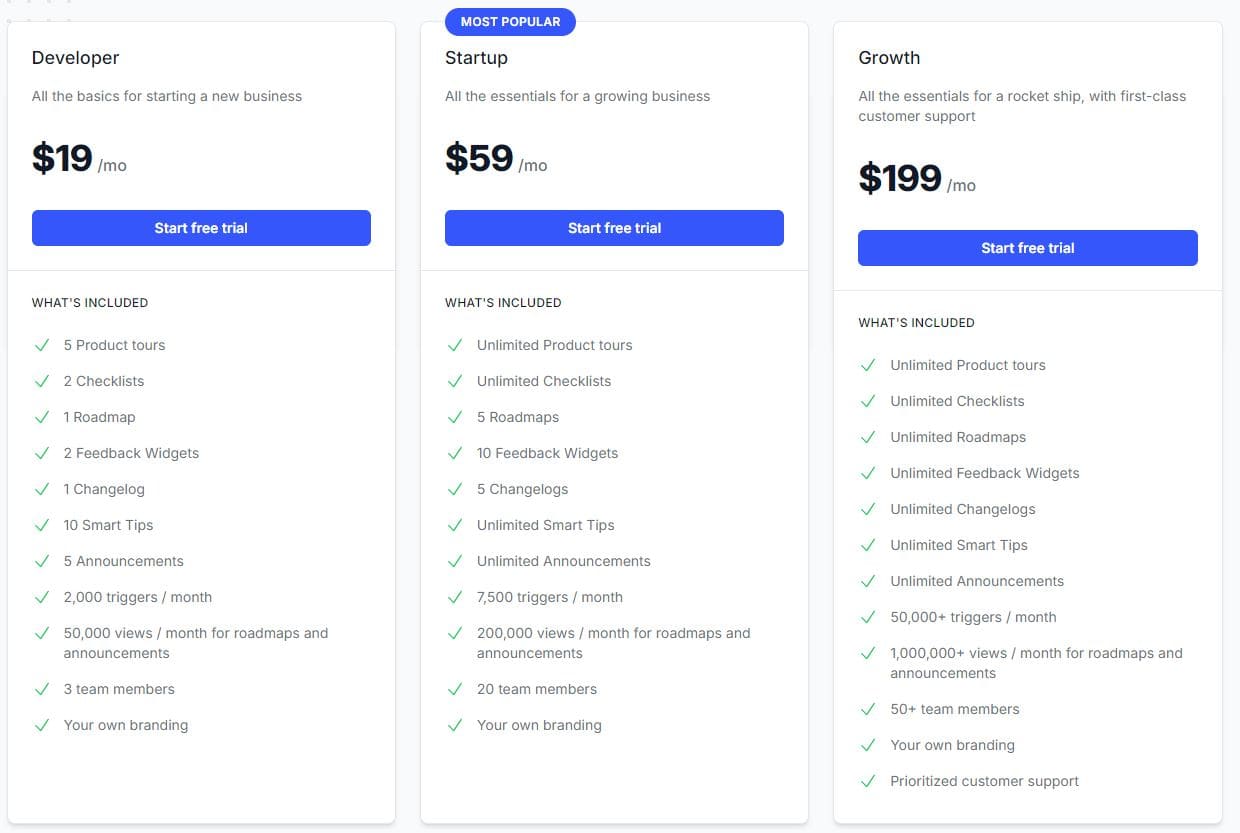Click the $199 price on Growth card
The height and width of the screenshot is (833, 1240).
pos(898,178)
